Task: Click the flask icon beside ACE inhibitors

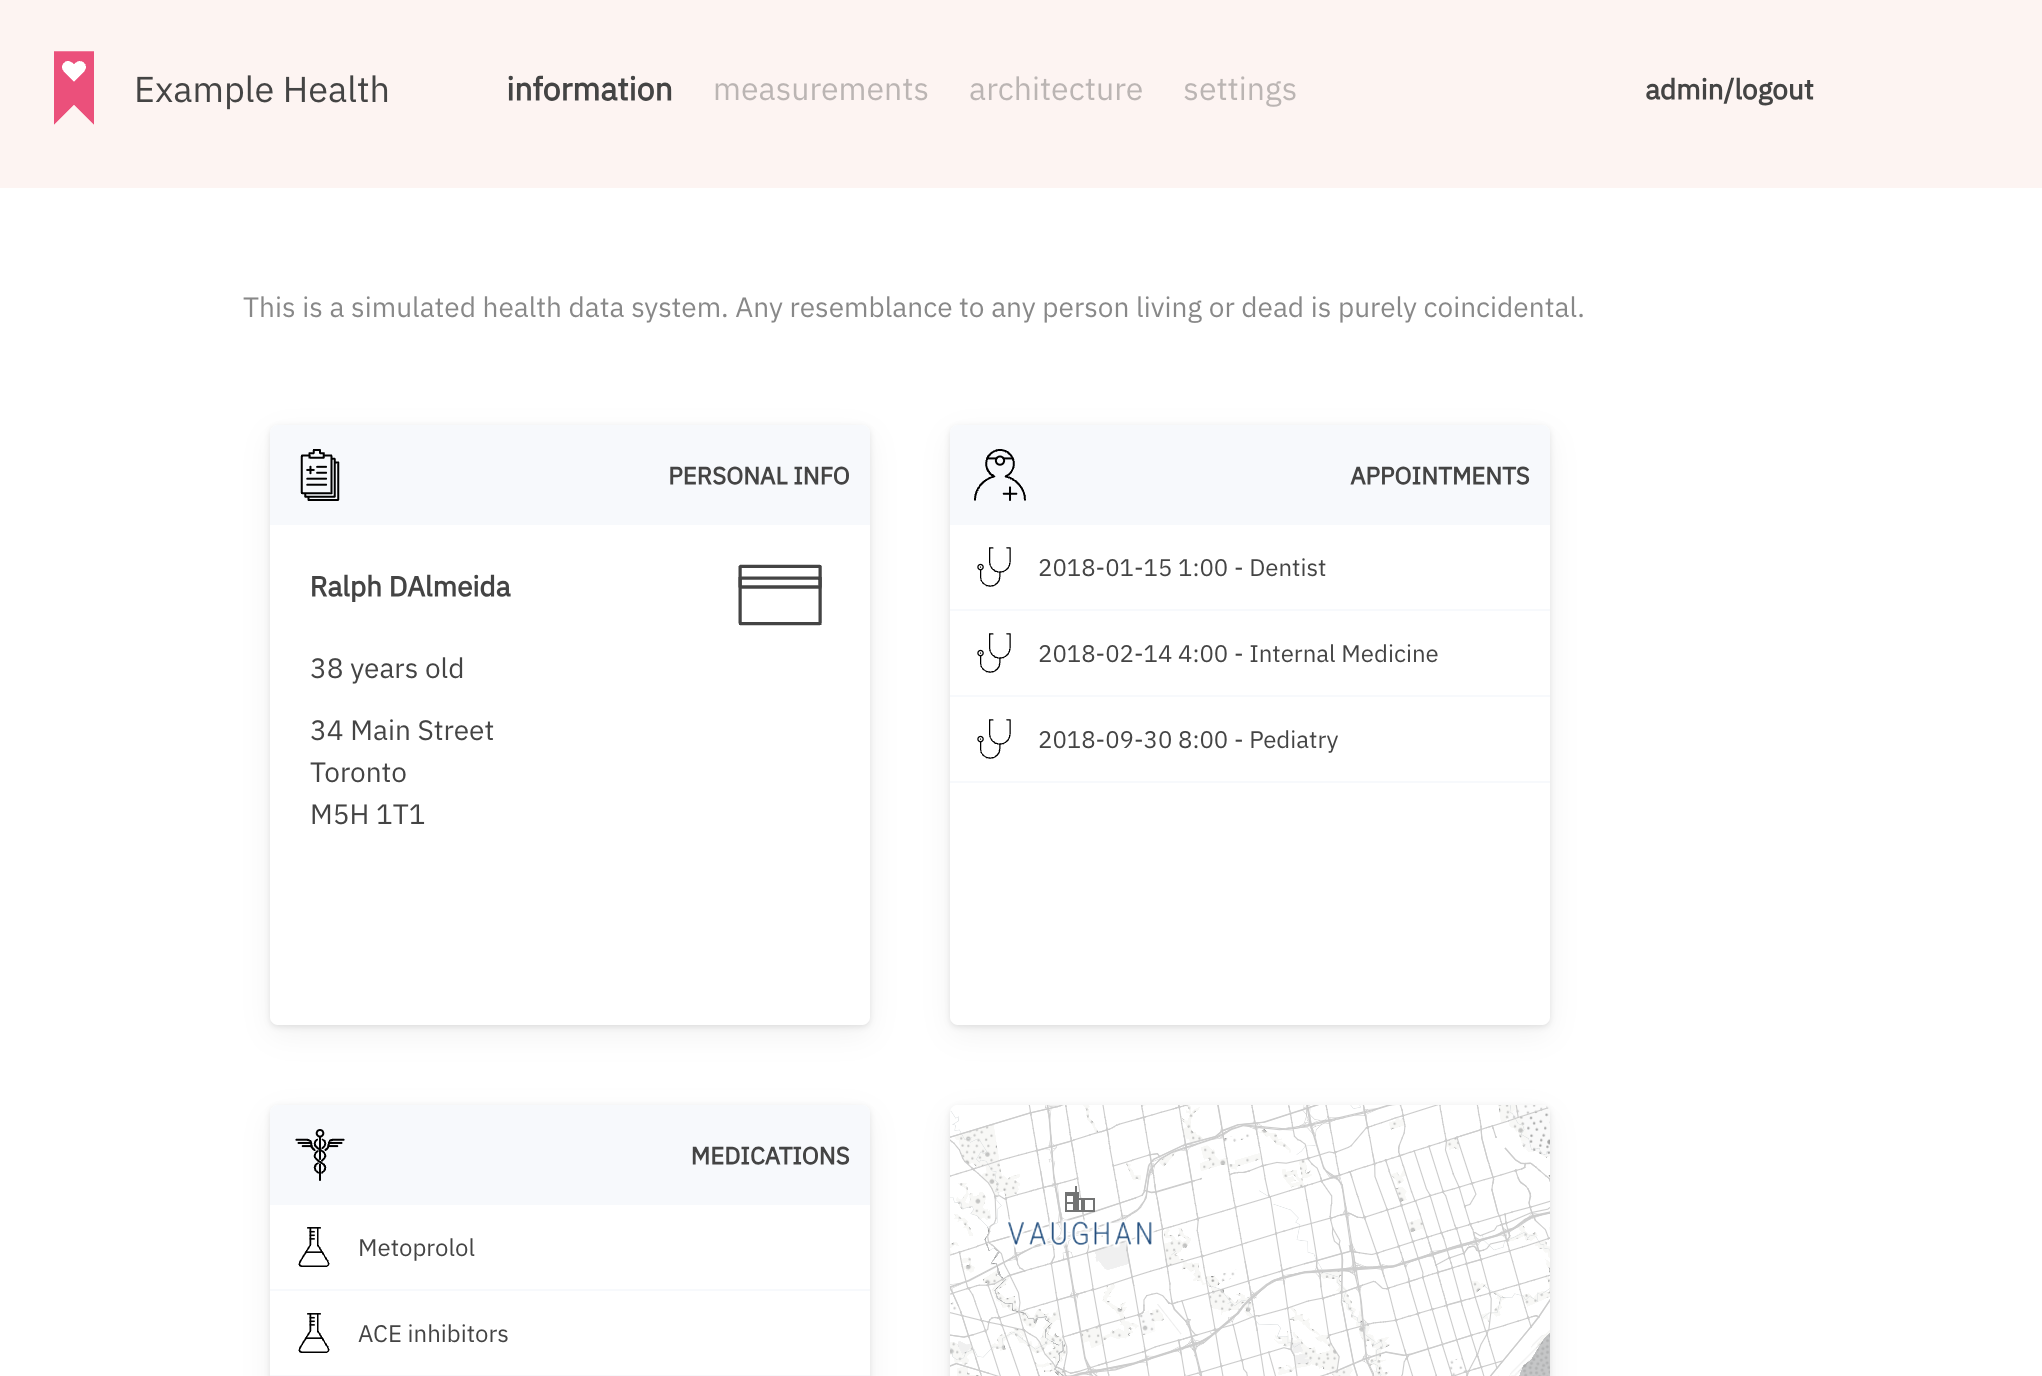Action: [x=314, y=1333]
